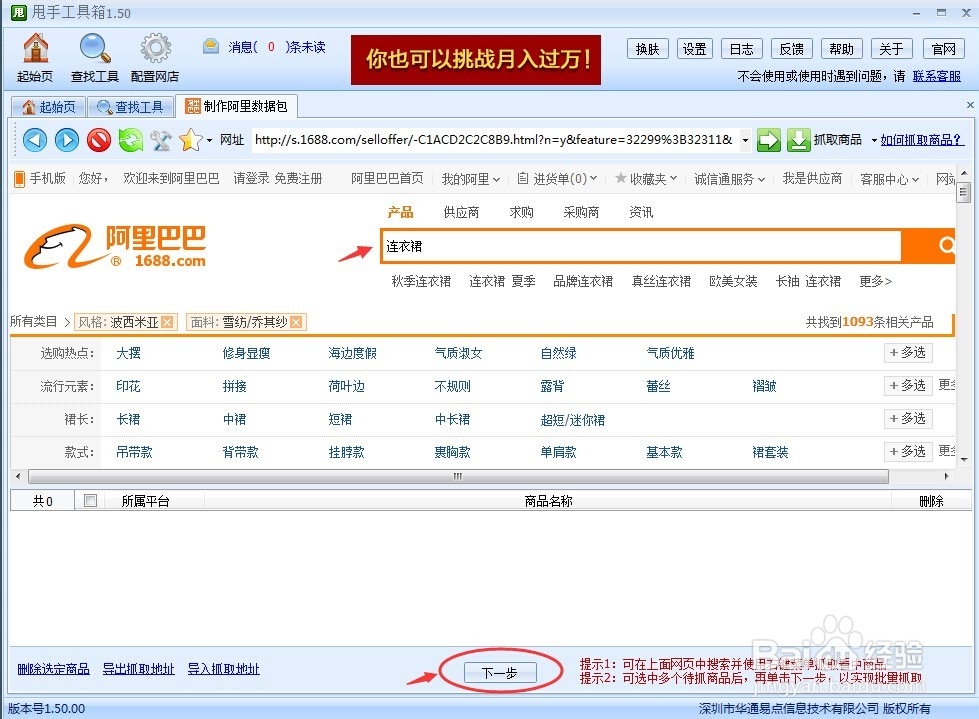This screenshot has width=979, height=719.
Task: Open the 如何抓取商品? link
Action: click(x=921, y=140)
